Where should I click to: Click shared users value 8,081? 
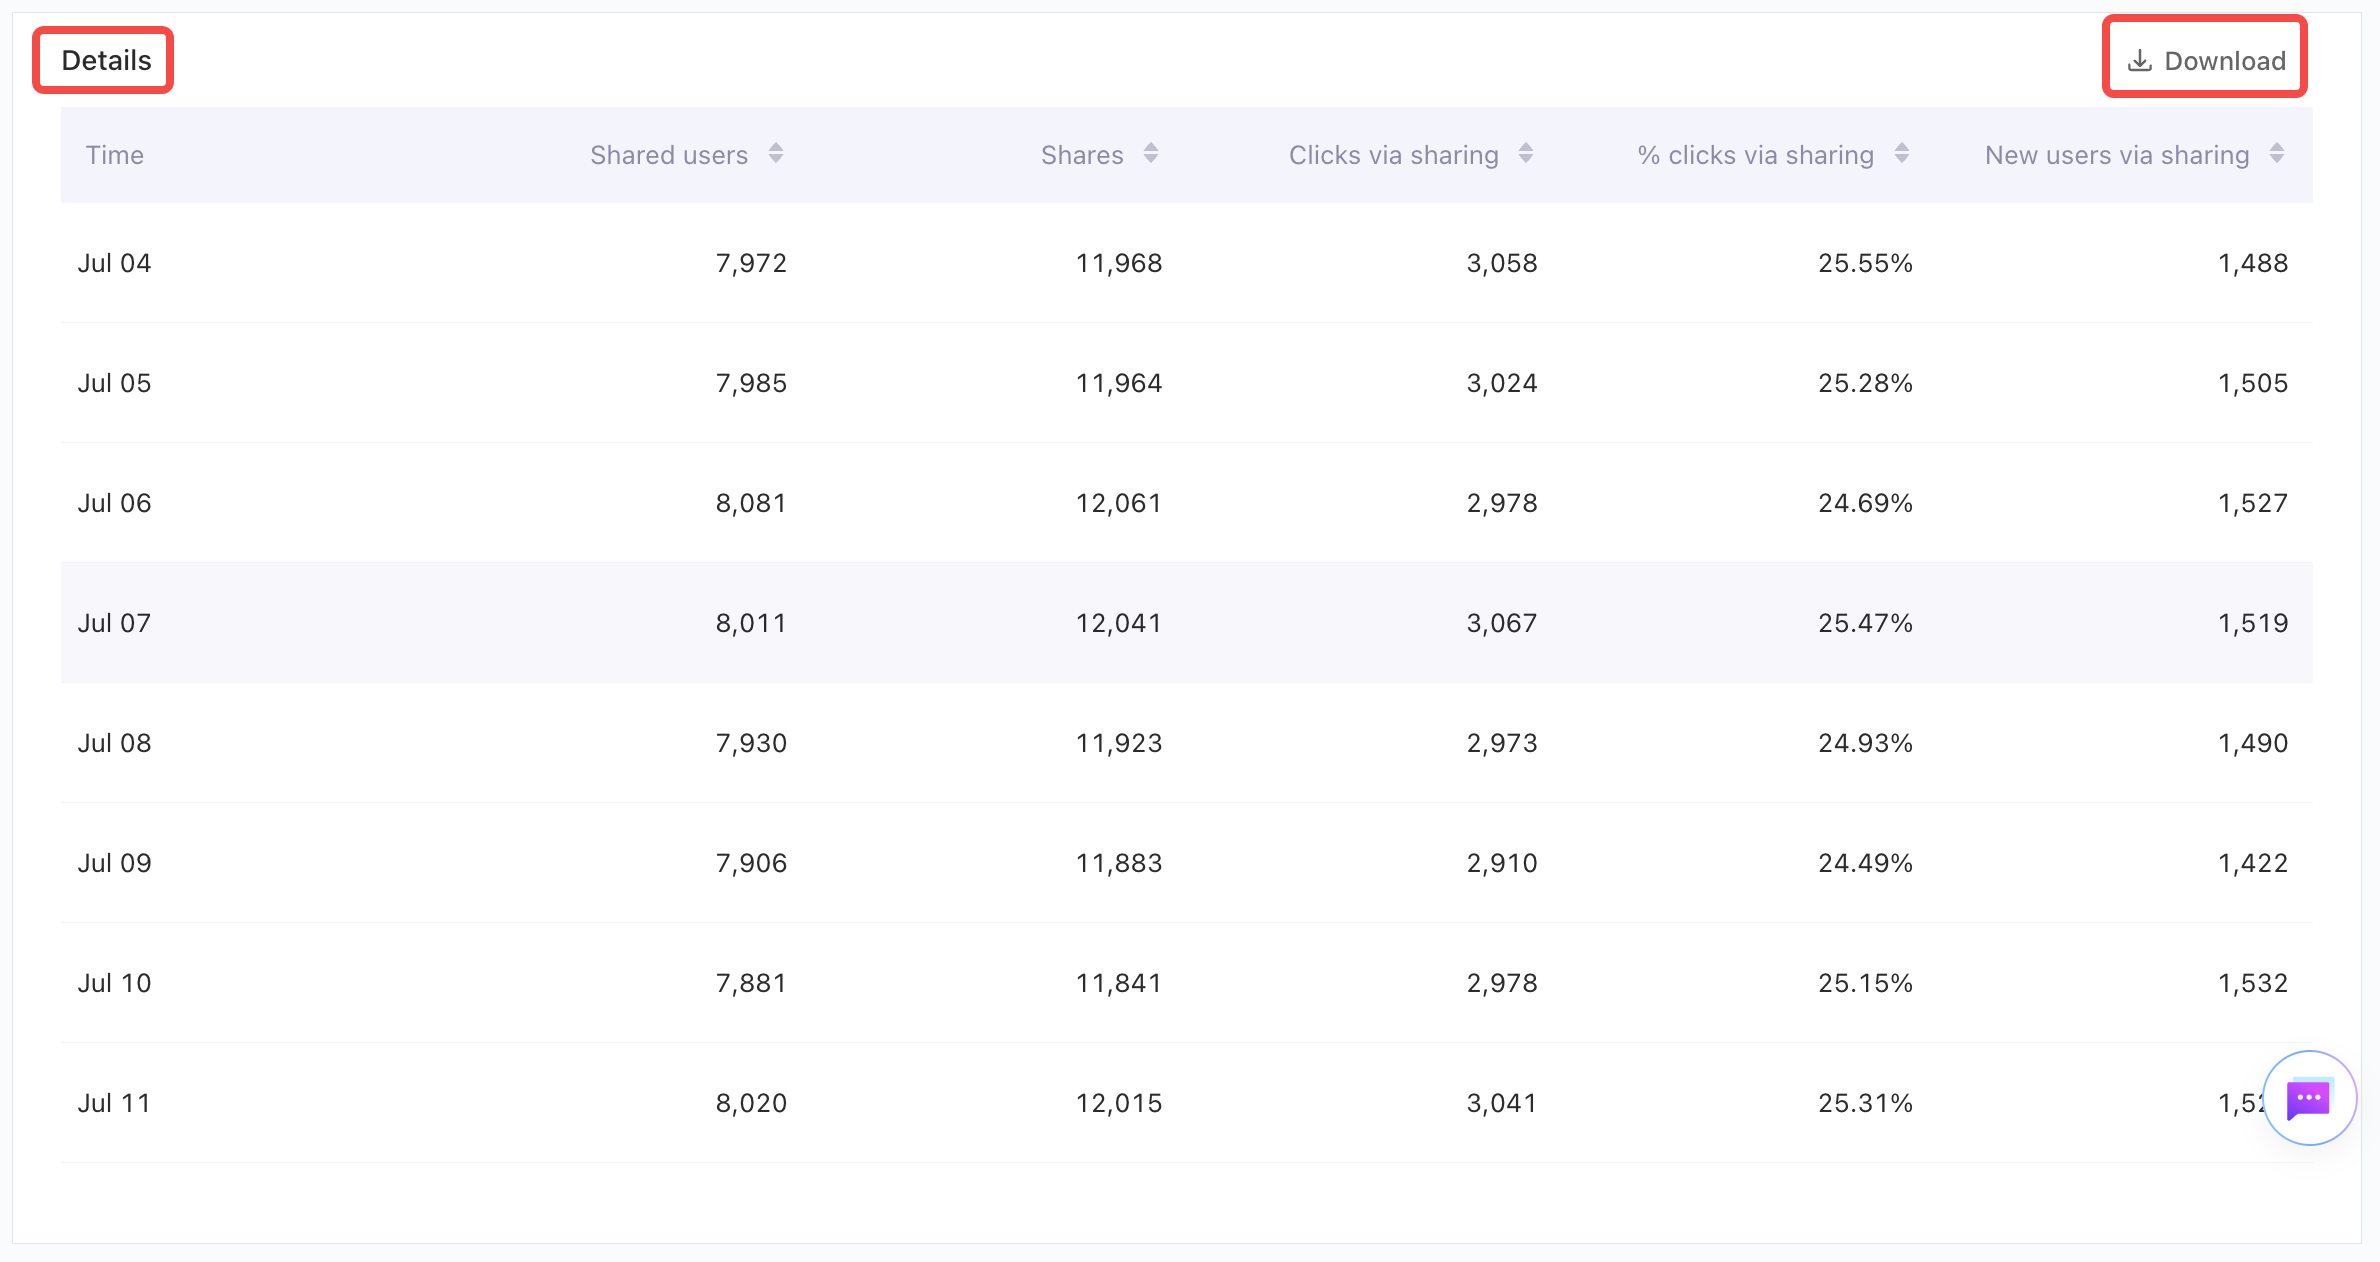[x=751, y=503]
